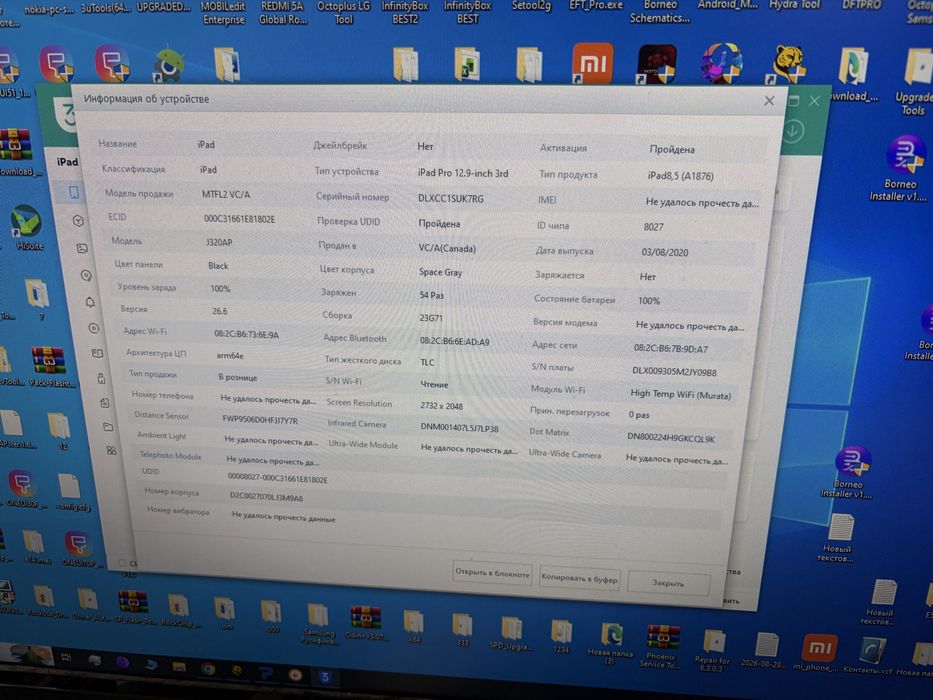Close the Информация об устройстве dialog

(x=769, y=101)
